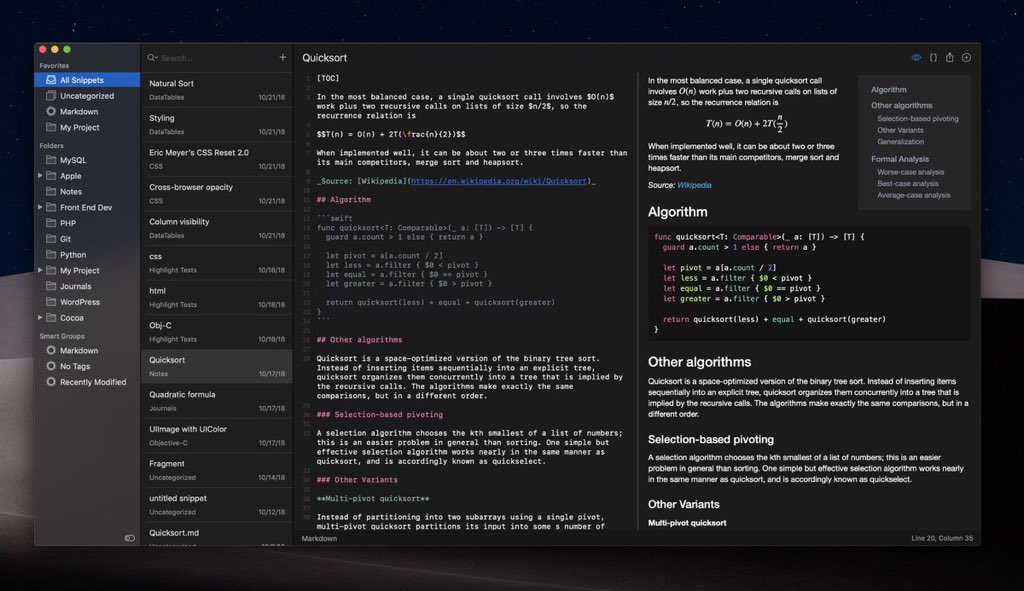The height and width of the screenshot is (591, 1024).
Task: Open the Quadratic formula snippet
Action: [x=217, y=401]
